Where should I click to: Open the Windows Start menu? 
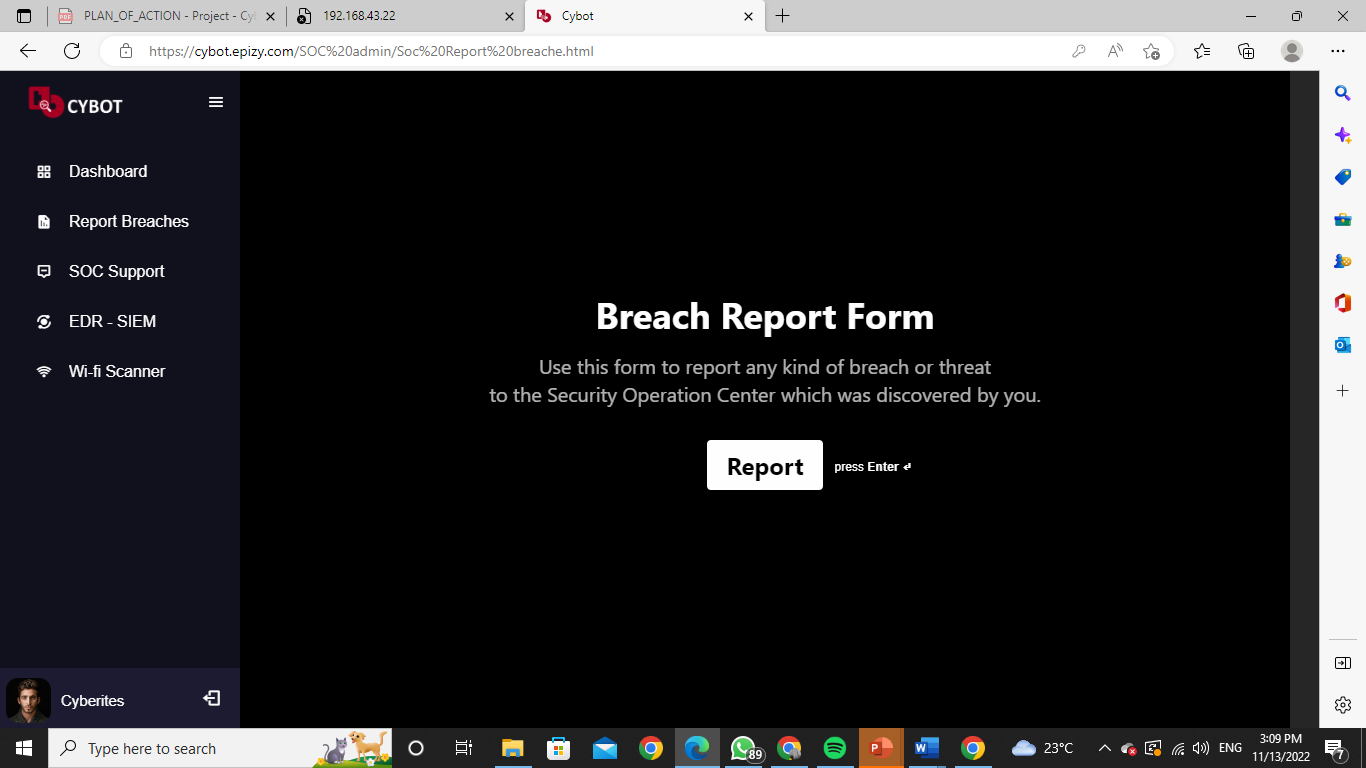coord(24,748)
